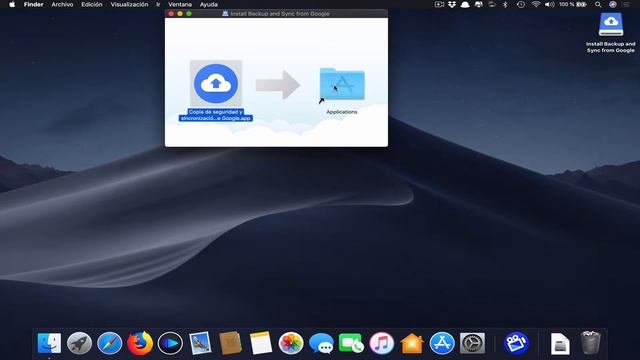Click the Bluetooth icon in menu bar
The width and height of the screenshot is (640, 360).
(505, 4)
